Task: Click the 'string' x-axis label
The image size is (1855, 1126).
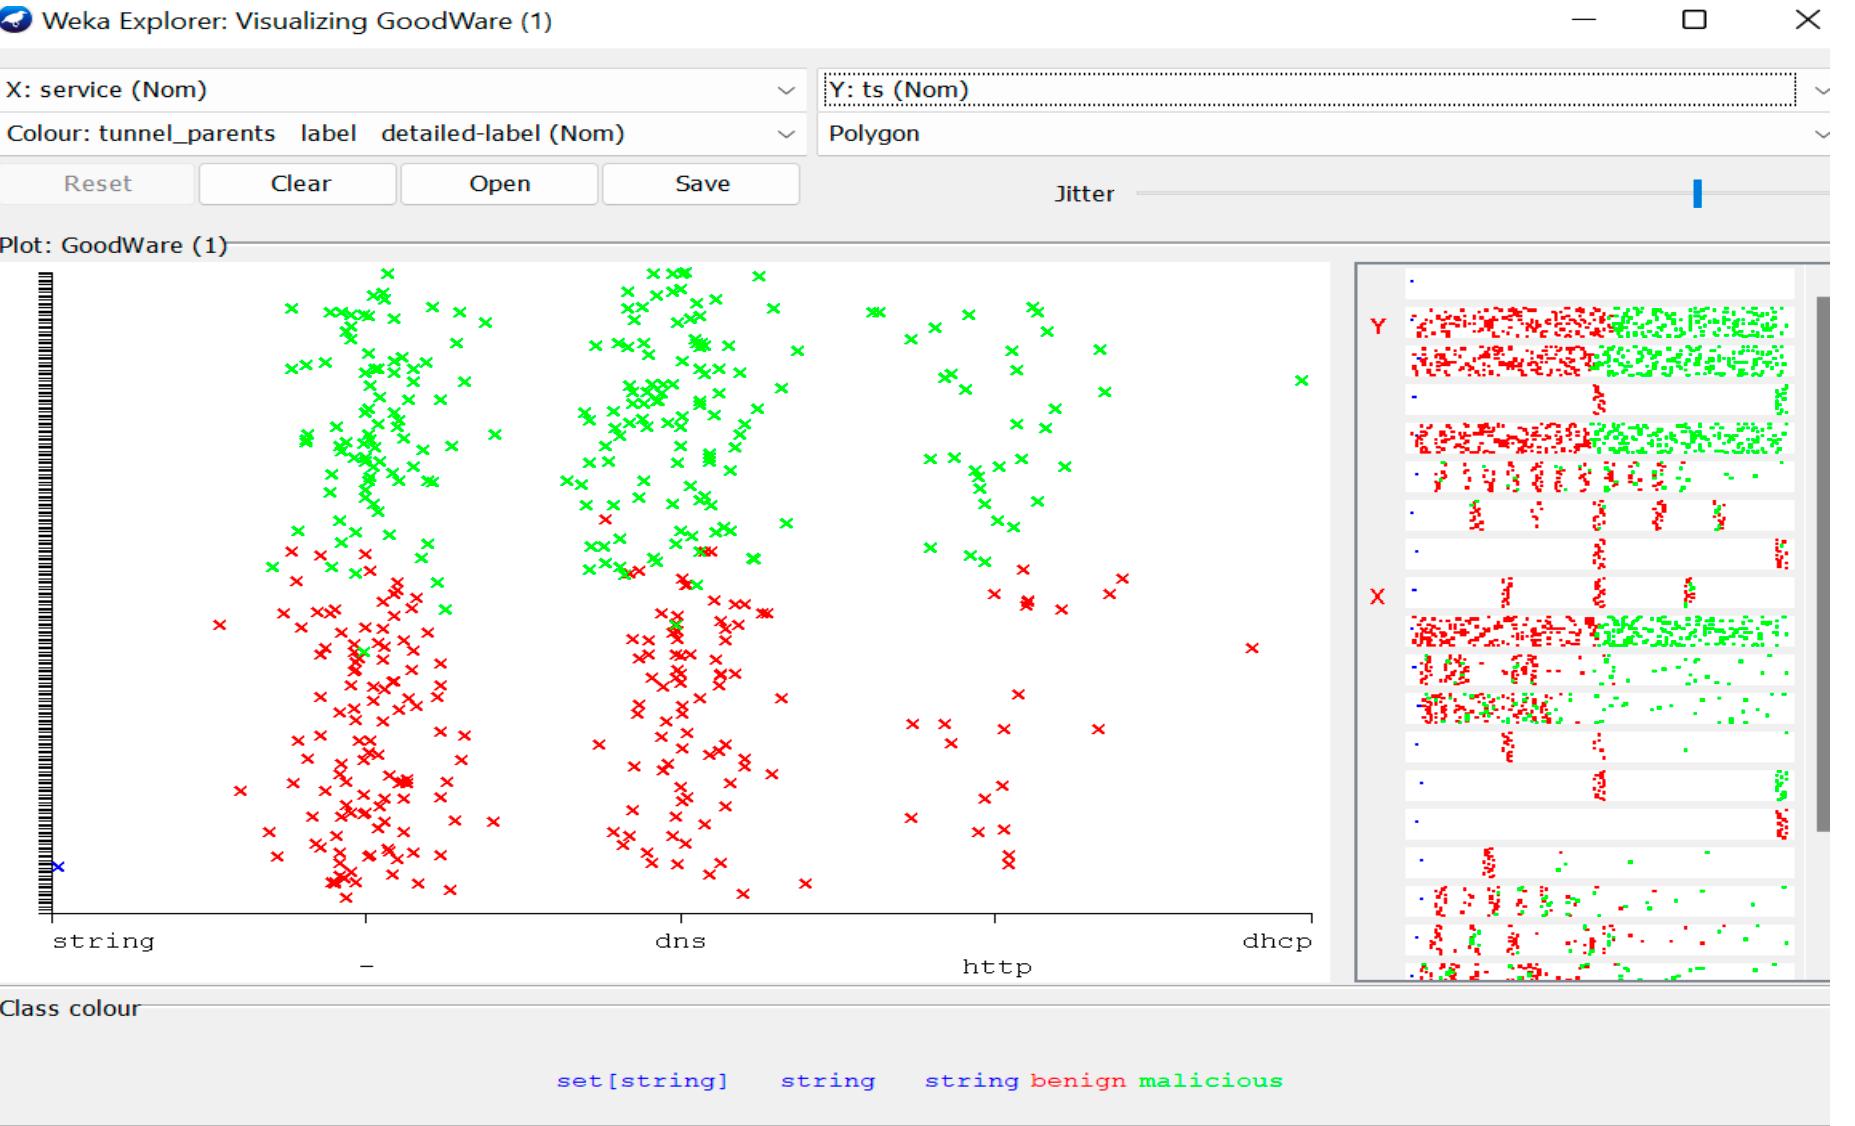Action: (103, 942)
